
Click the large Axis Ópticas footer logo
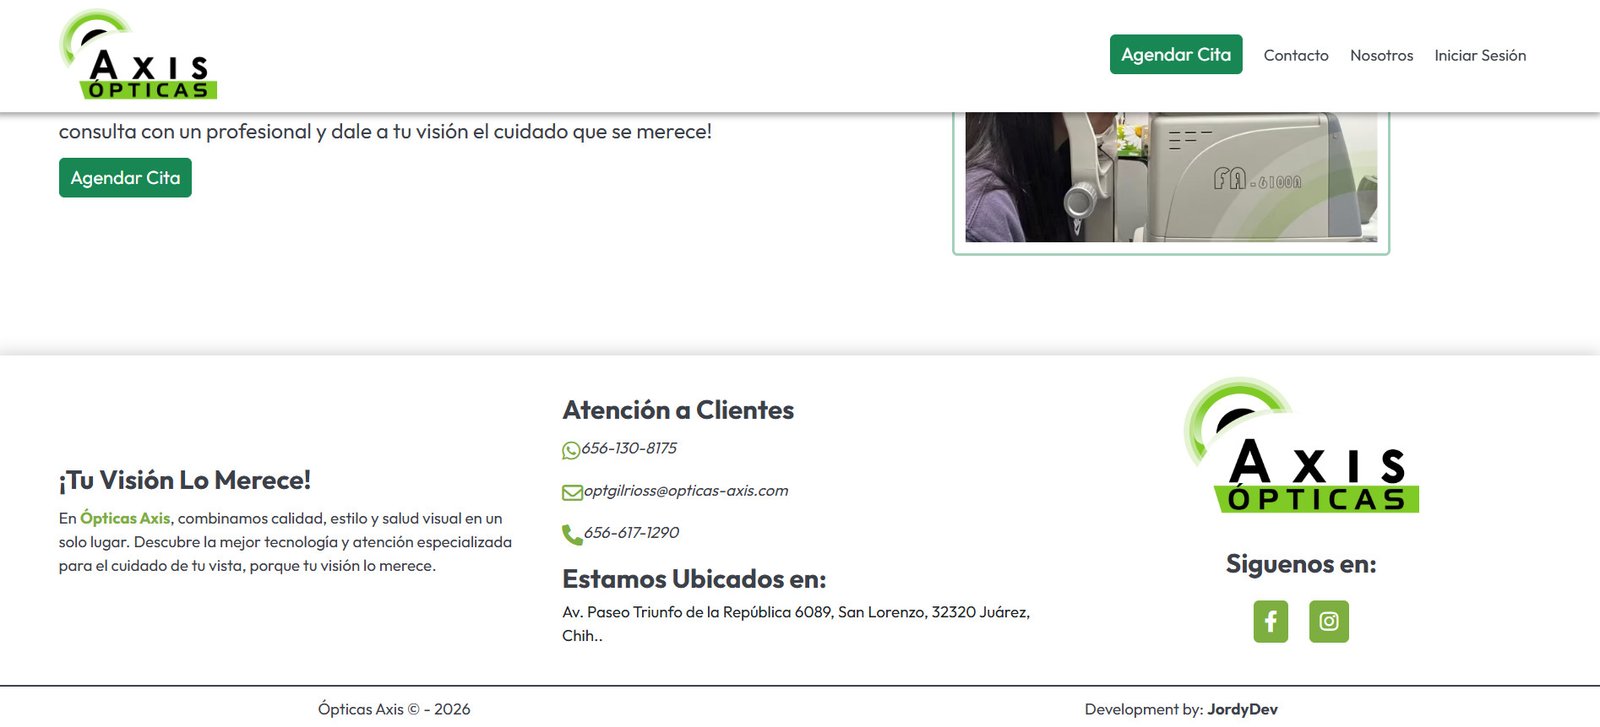point(1300,446)
